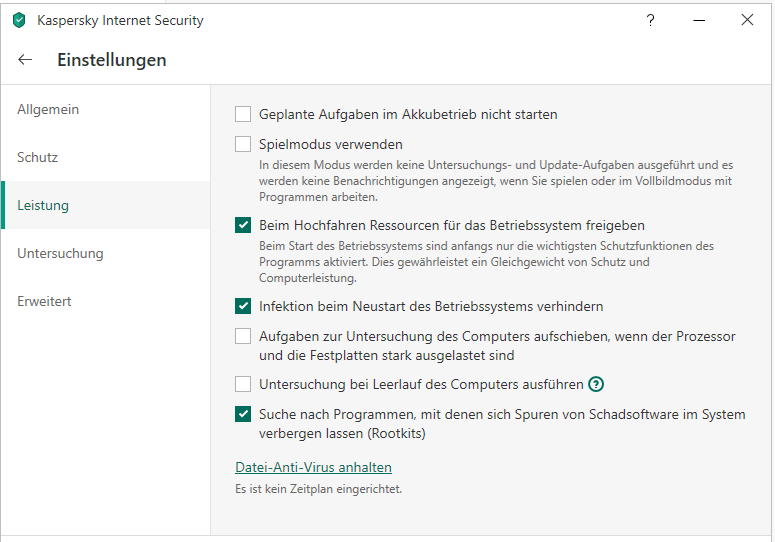Uncheck the Rootkits search checkbox
The image size is (775, 542).
[x=243, y=414]
